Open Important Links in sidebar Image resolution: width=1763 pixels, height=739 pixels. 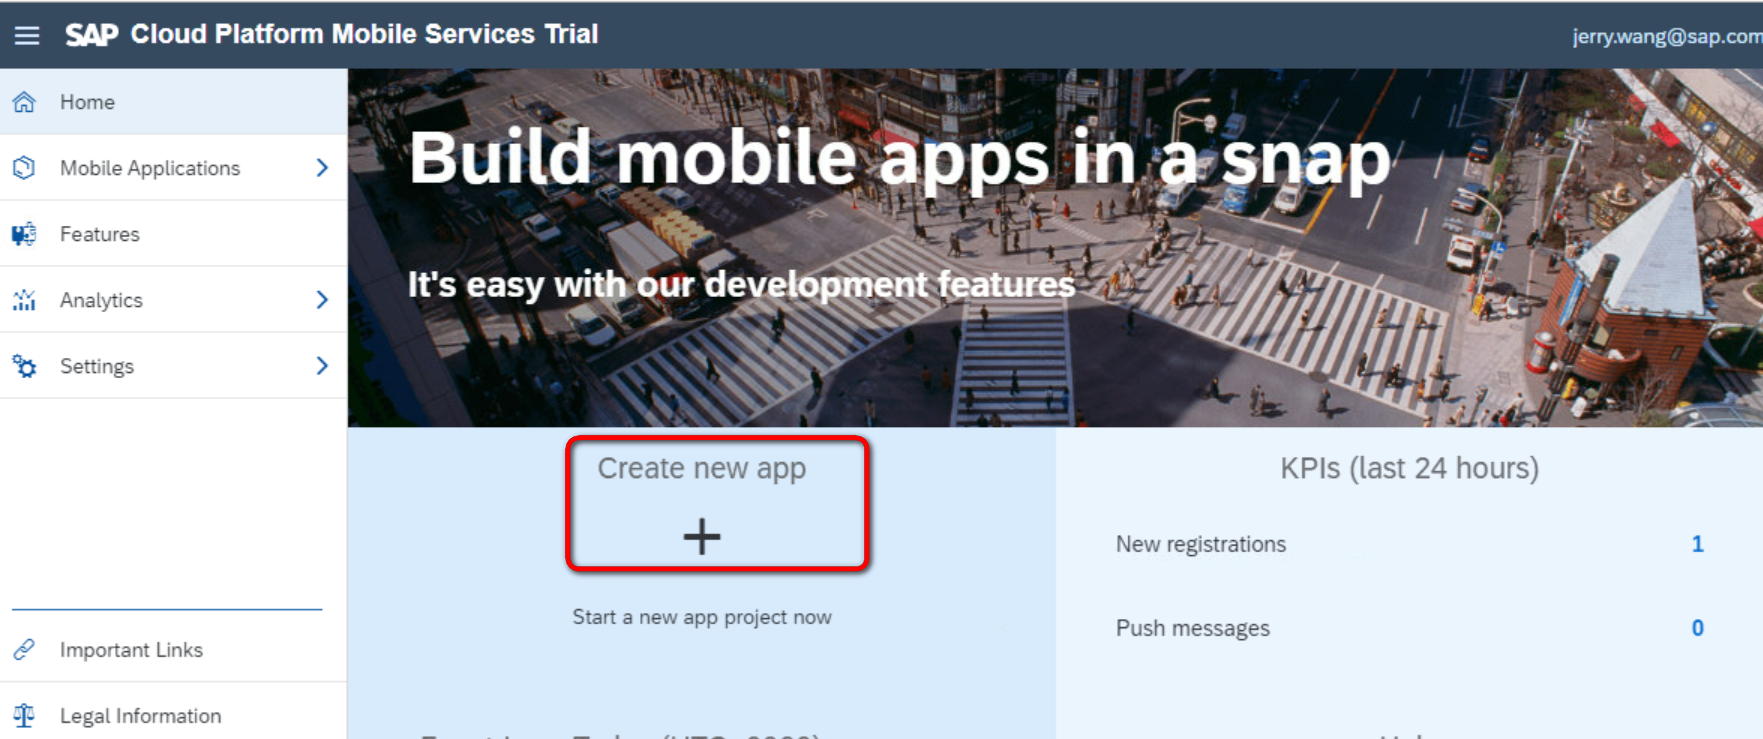173,650
